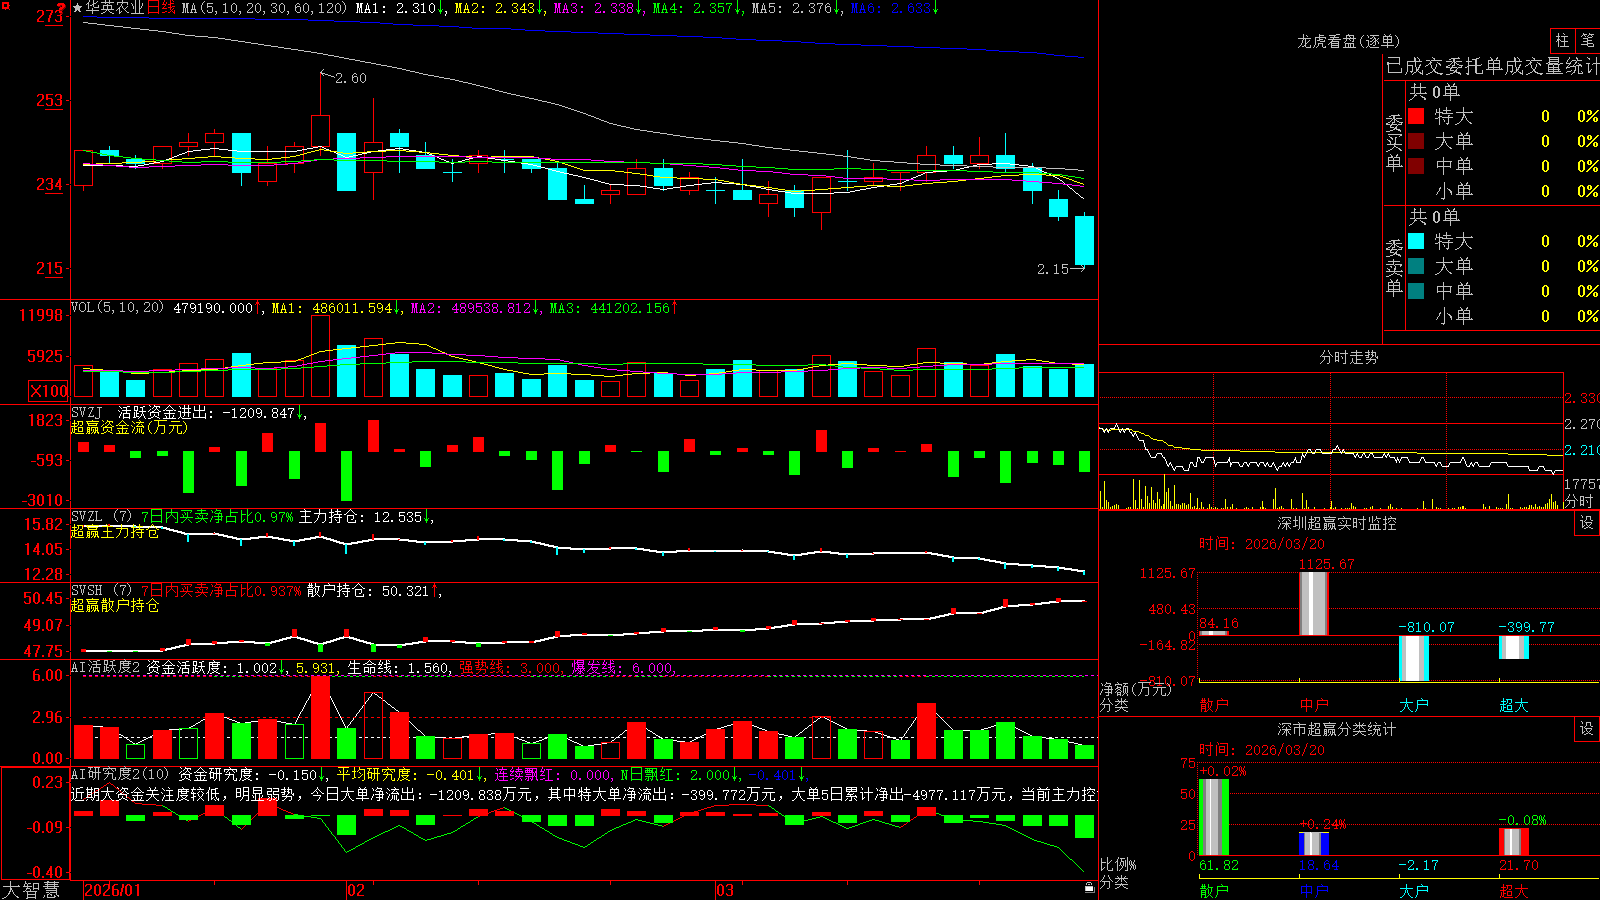Image resolution: width=1600 pixels, height=900 pixels.
Task: Click the red 超大 bar in 深市超赢分类统计
Action: click(x=1514, y=842)
